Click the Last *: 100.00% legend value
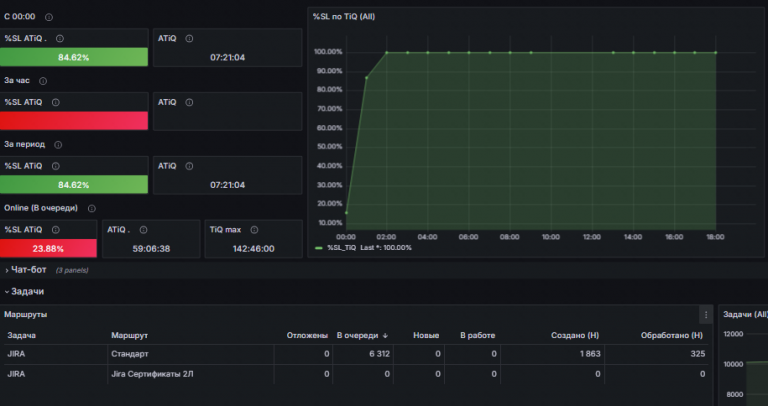The width and height of the screenshot is (768, 406). (386, 248)
